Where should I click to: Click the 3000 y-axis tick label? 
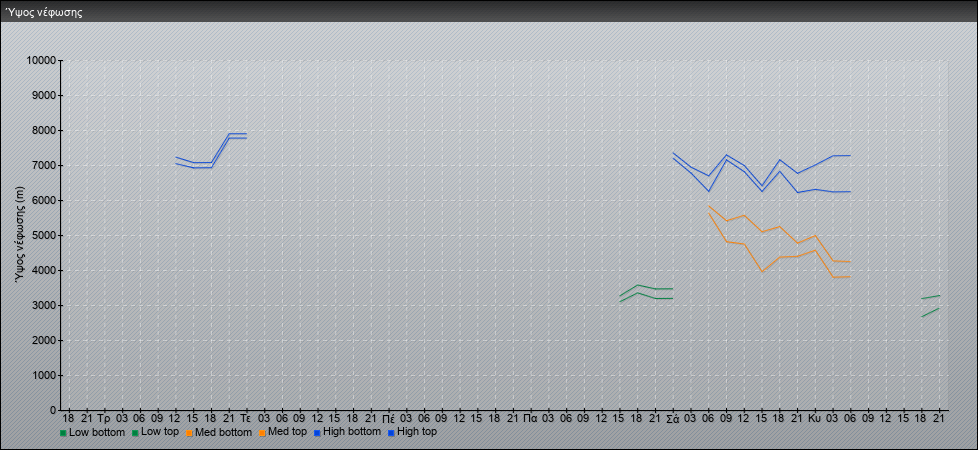[44, 305]
